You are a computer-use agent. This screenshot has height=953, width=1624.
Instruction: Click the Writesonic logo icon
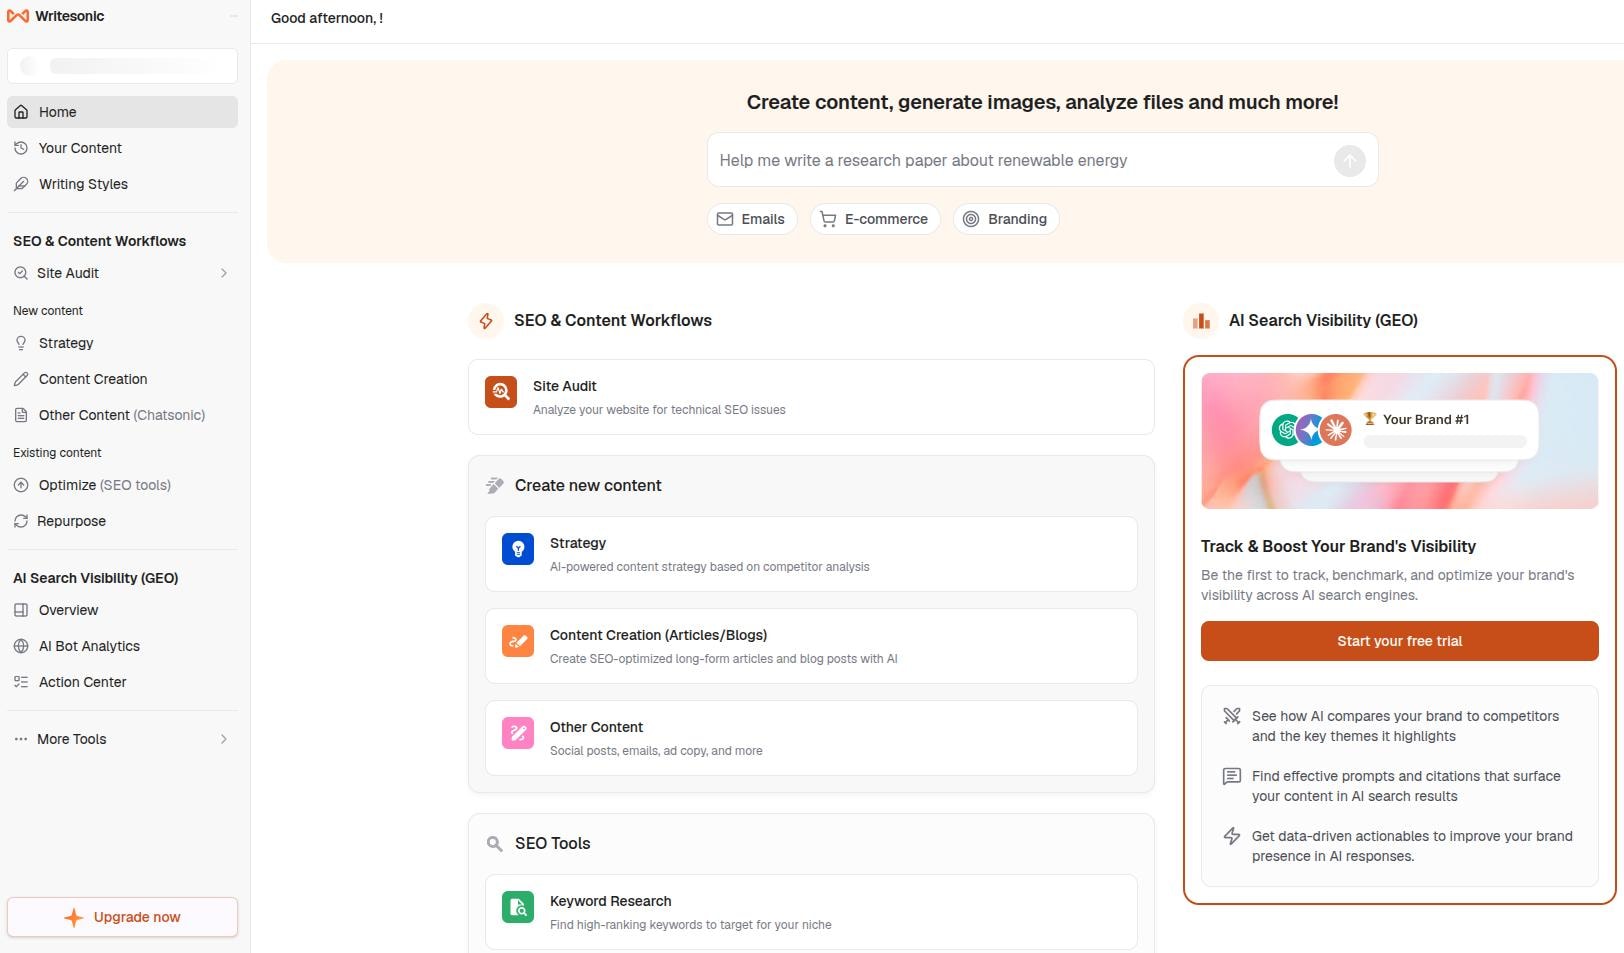[18, 16]
